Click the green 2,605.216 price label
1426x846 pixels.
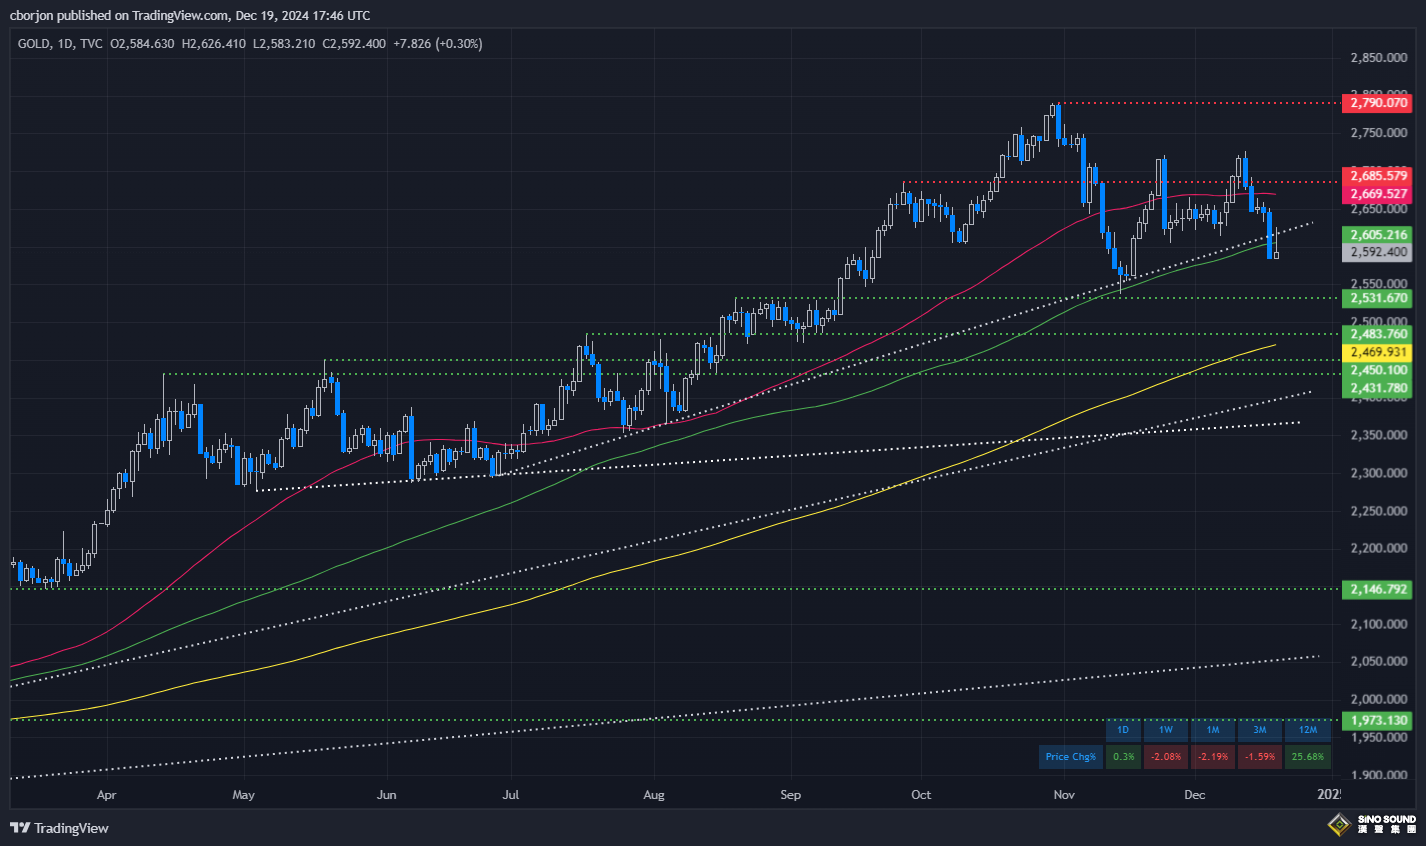(x=1378, y=235)
